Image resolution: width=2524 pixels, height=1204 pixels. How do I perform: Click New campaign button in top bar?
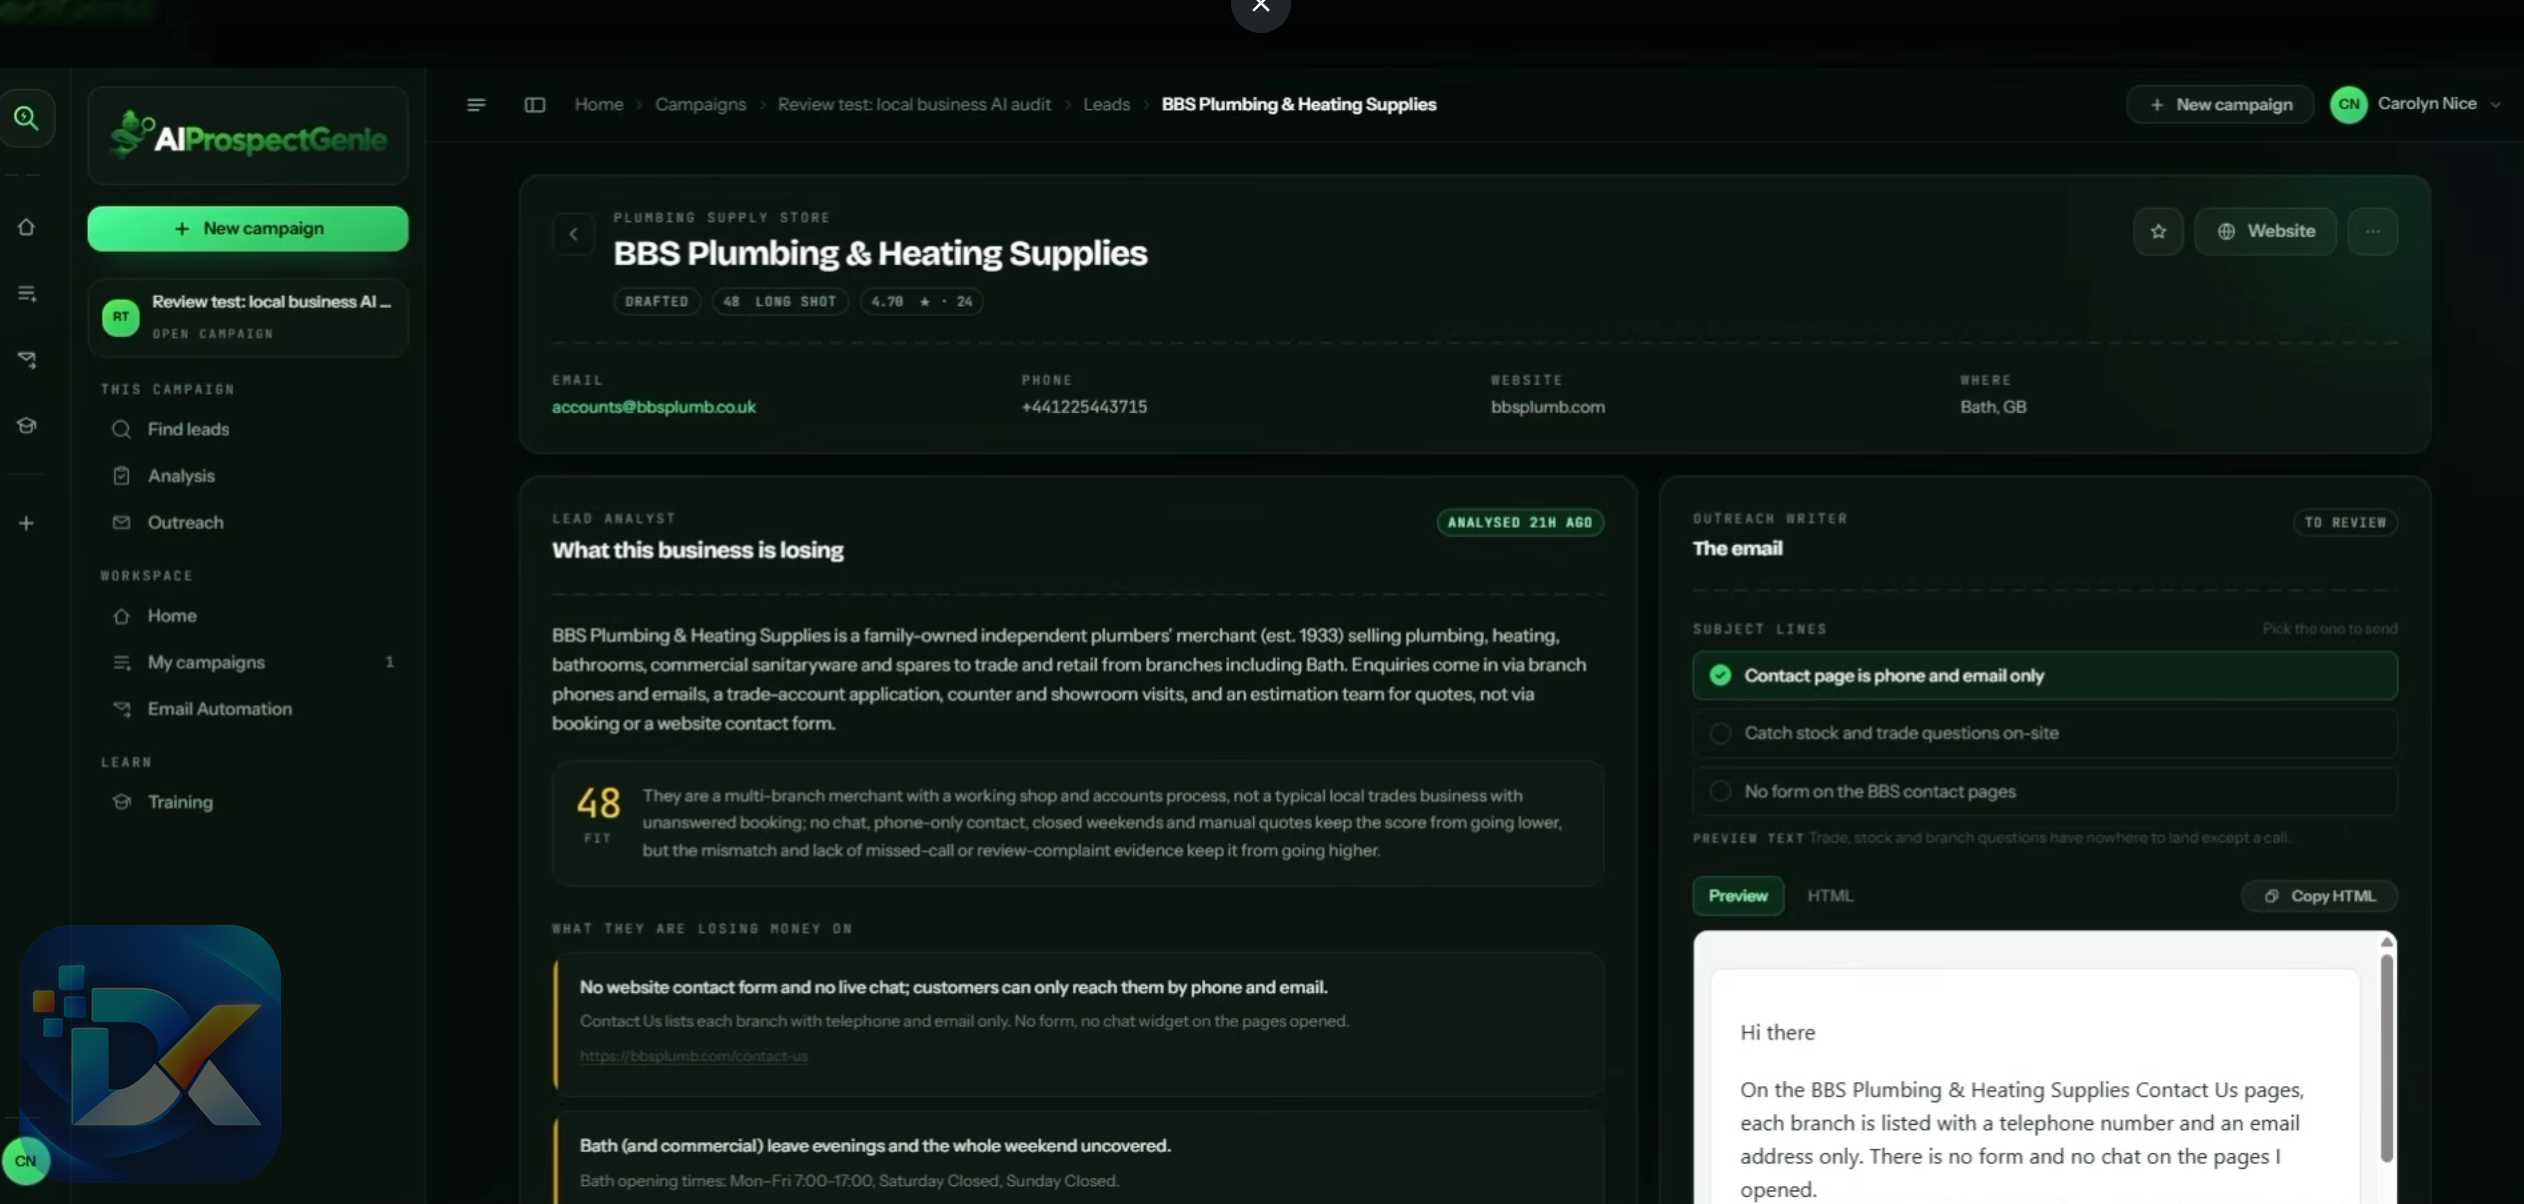pos(2219,104)
